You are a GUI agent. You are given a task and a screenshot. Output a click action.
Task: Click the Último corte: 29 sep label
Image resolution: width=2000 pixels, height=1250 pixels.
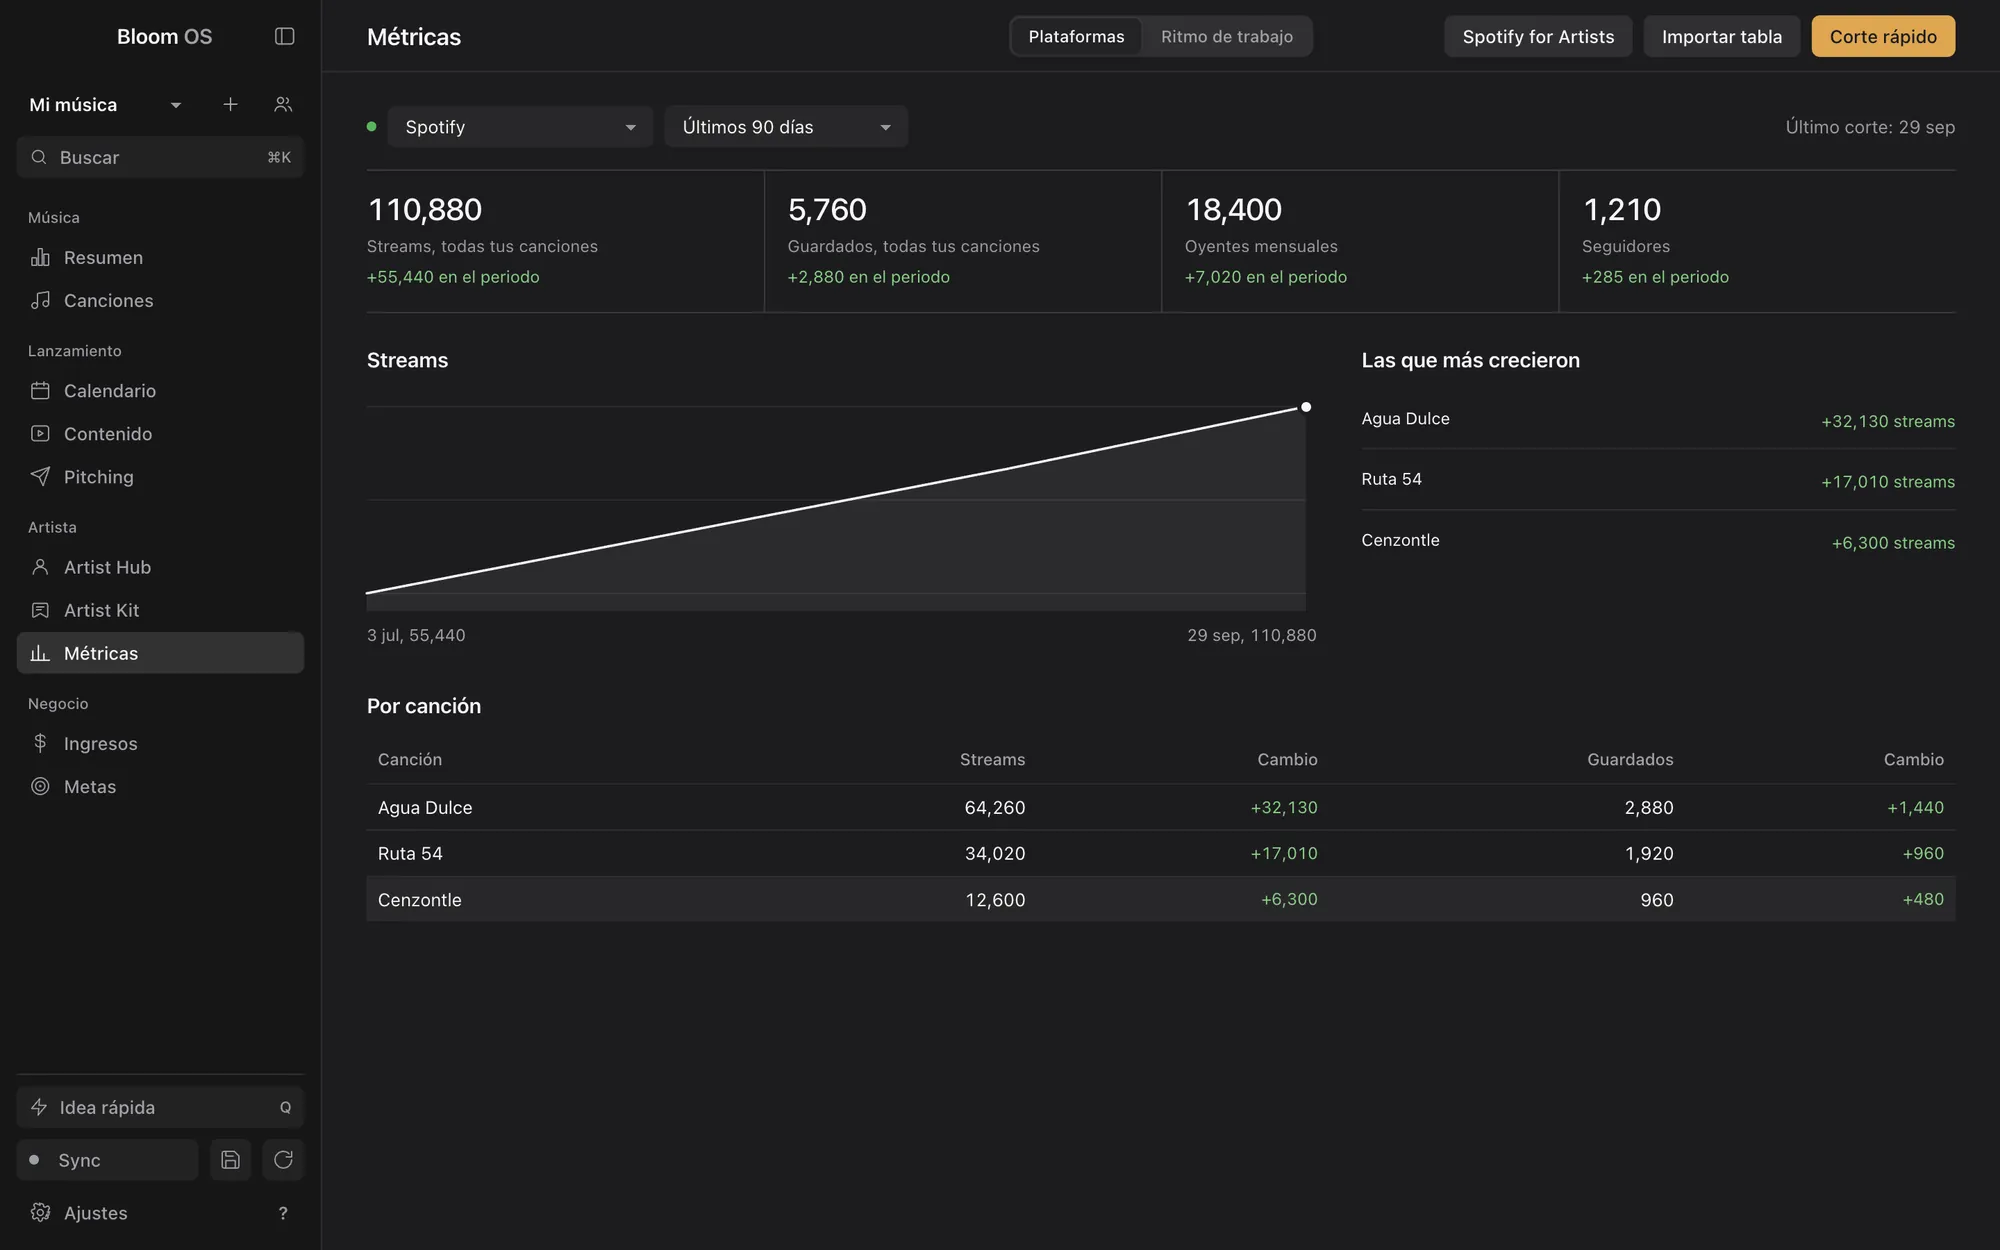coord(1870,127)
